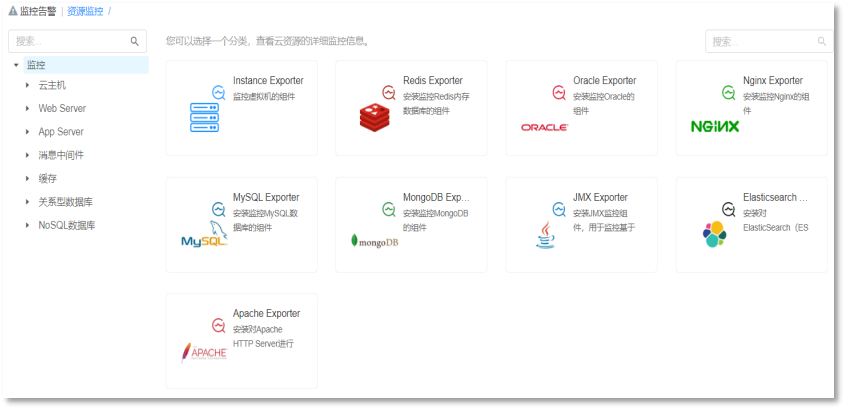
Task: Click the Elasticsearch colorful logo
Action: click(715, 234)
